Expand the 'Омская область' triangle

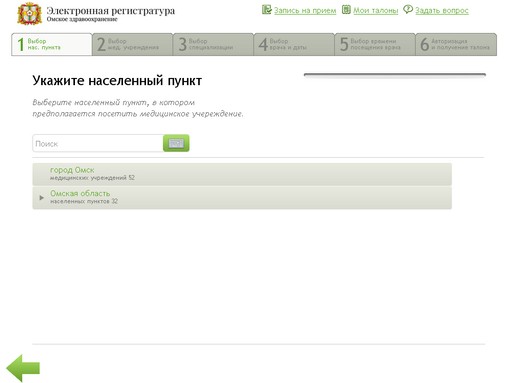pyautogui.click(x=41, y=197)
